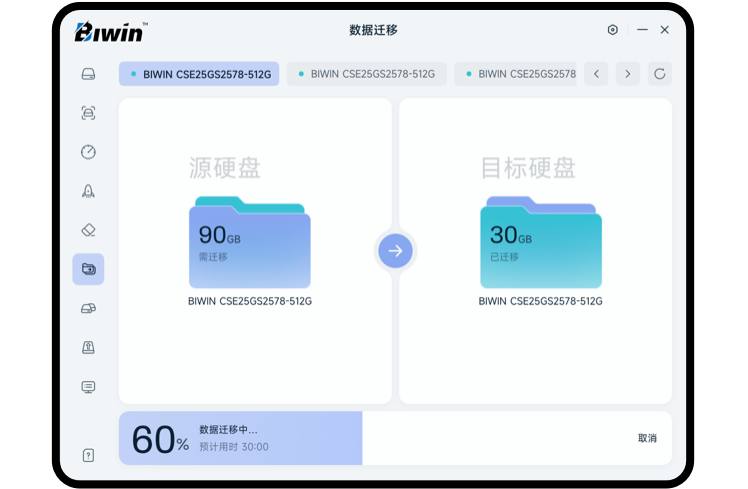This screenshot has height=489, width=748.
Task: Select the first BIWIN CSE25GS2578-512G tab
Action: pos(199,74)
